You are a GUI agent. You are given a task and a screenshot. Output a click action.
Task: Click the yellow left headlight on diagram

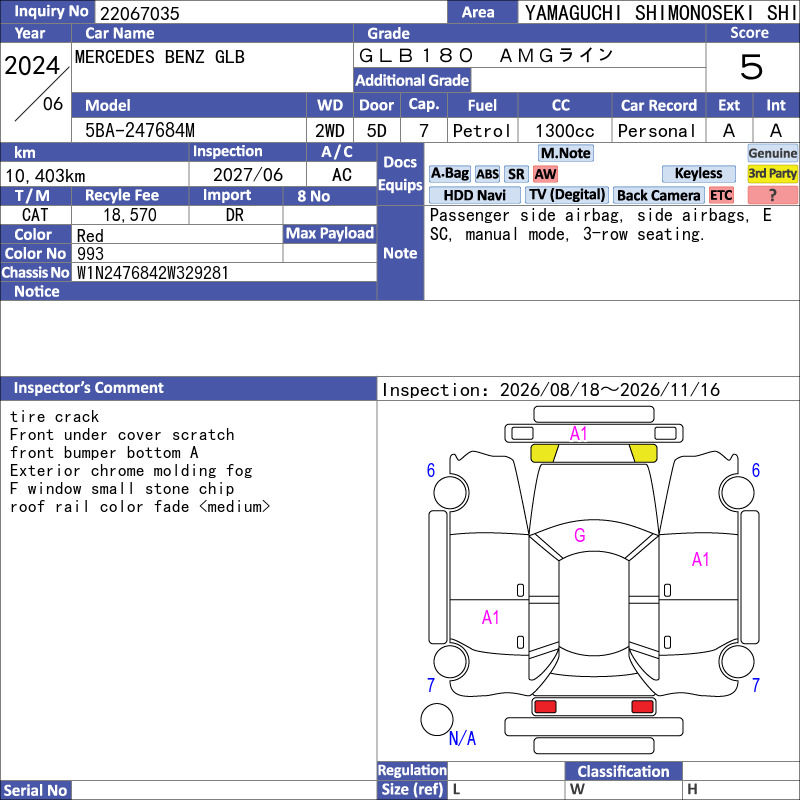tap(544, 453)
